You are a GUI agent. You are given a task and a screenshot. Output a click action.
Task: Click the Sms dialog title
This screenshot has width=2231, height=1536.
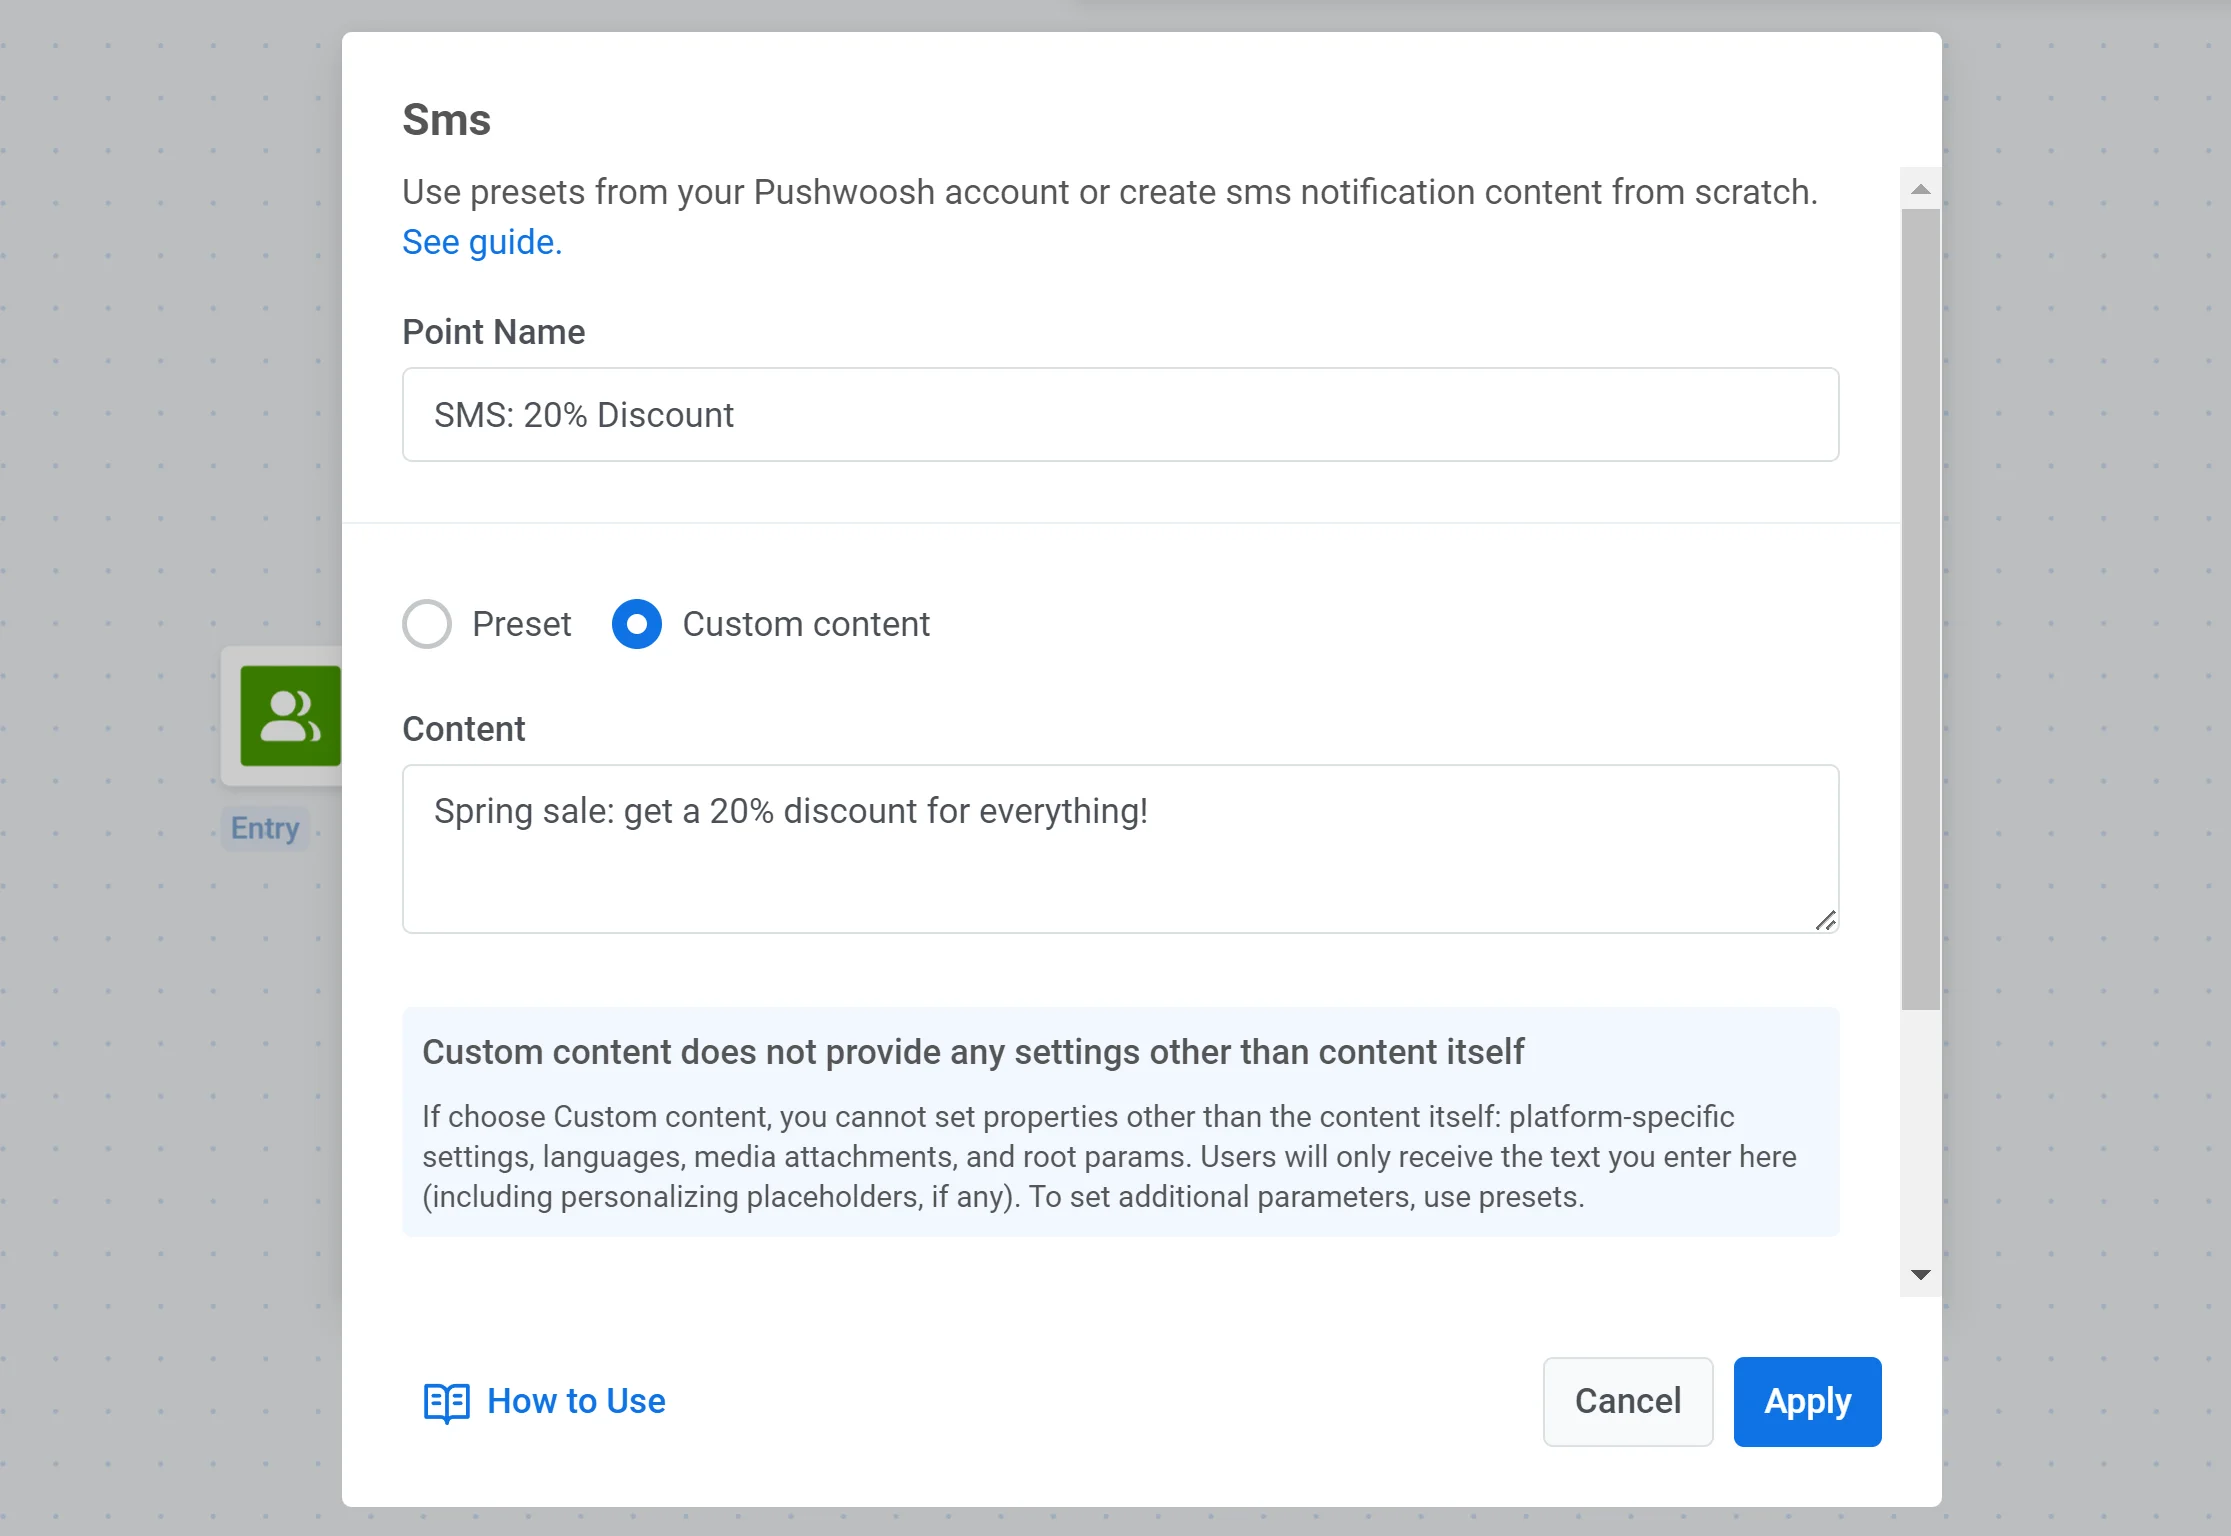(x=446, y=119)
